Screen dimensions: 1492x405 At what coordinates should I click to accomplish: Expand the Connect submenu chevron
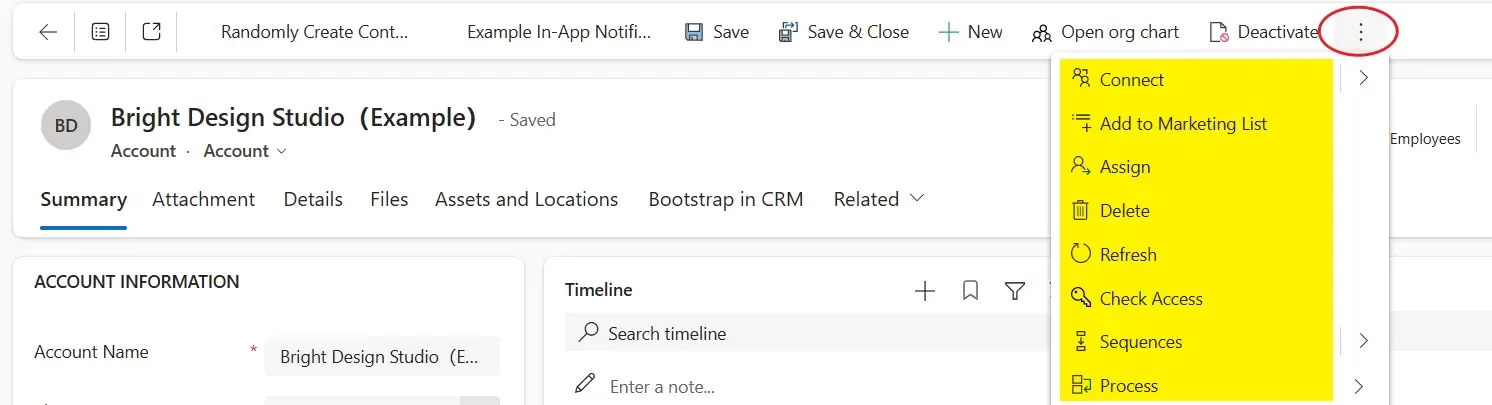click(x=1364, y=78)
